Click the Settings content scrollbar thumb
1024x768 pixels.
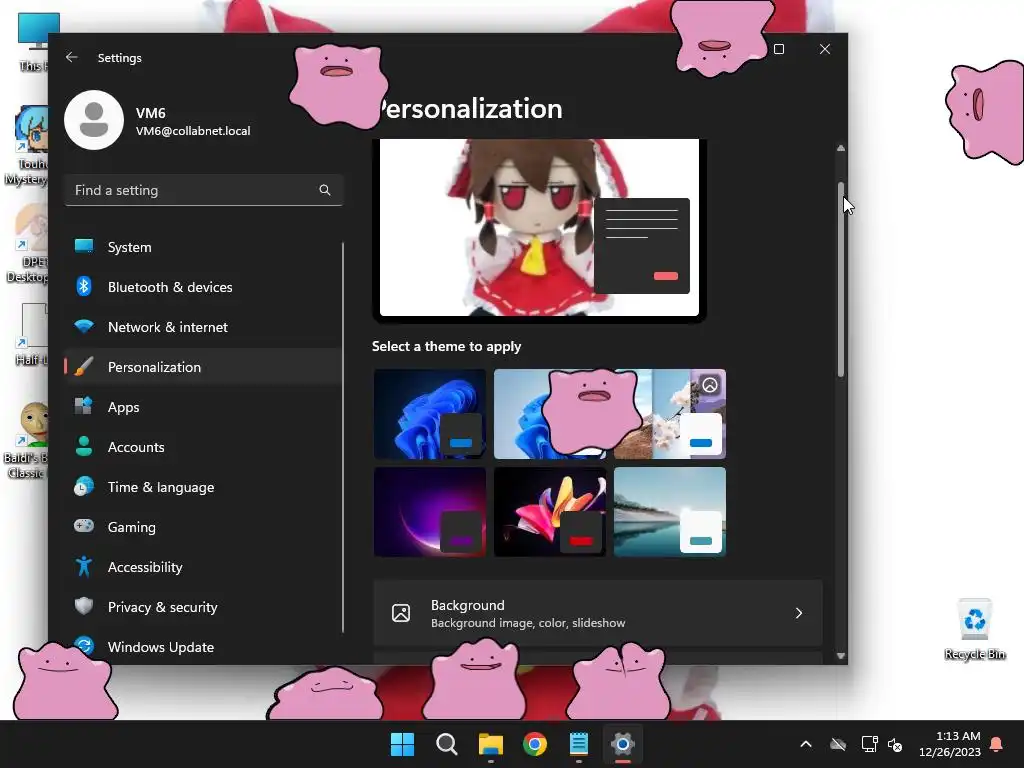pyautogui.click(x=841, y=280)
